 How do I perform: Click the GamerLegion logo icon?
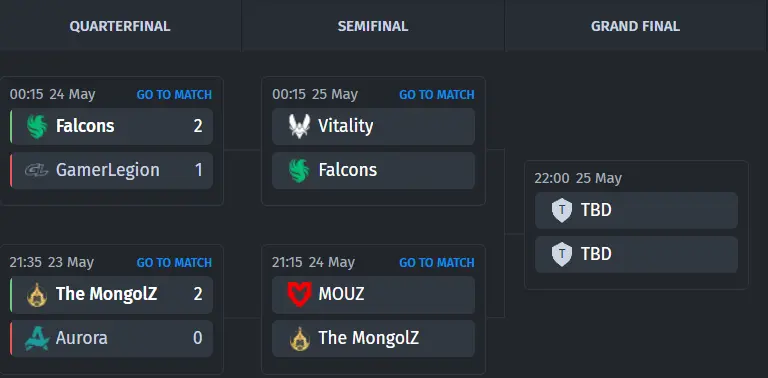[37, 170]
